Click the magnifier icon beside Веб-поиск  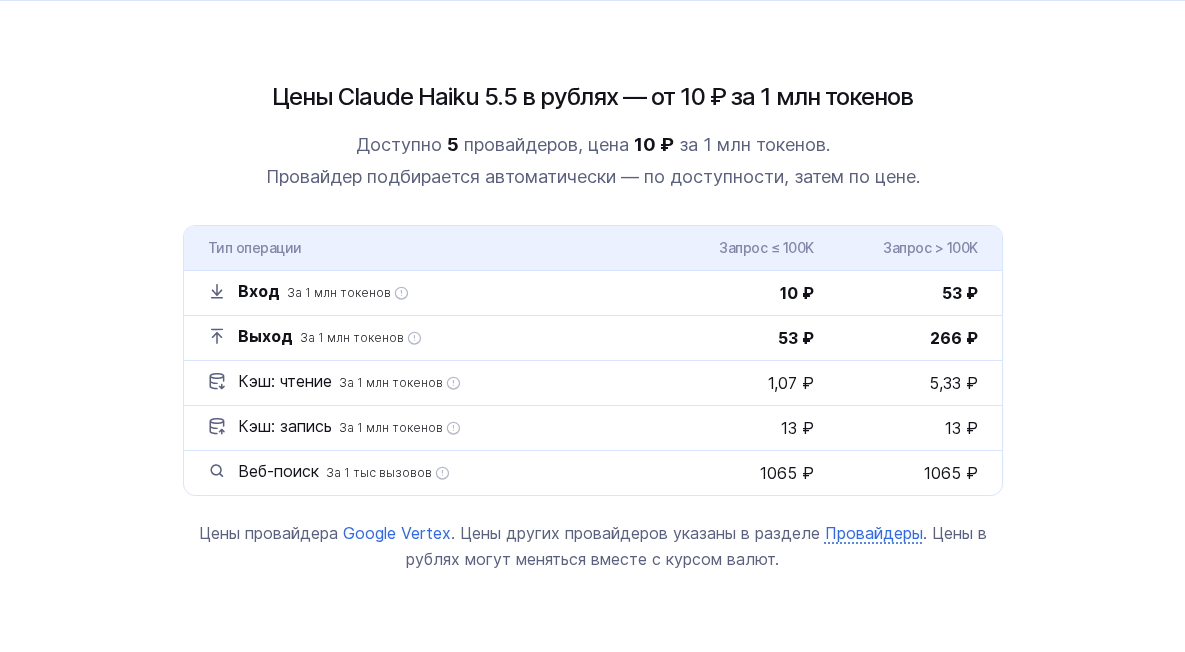point(217,471)
